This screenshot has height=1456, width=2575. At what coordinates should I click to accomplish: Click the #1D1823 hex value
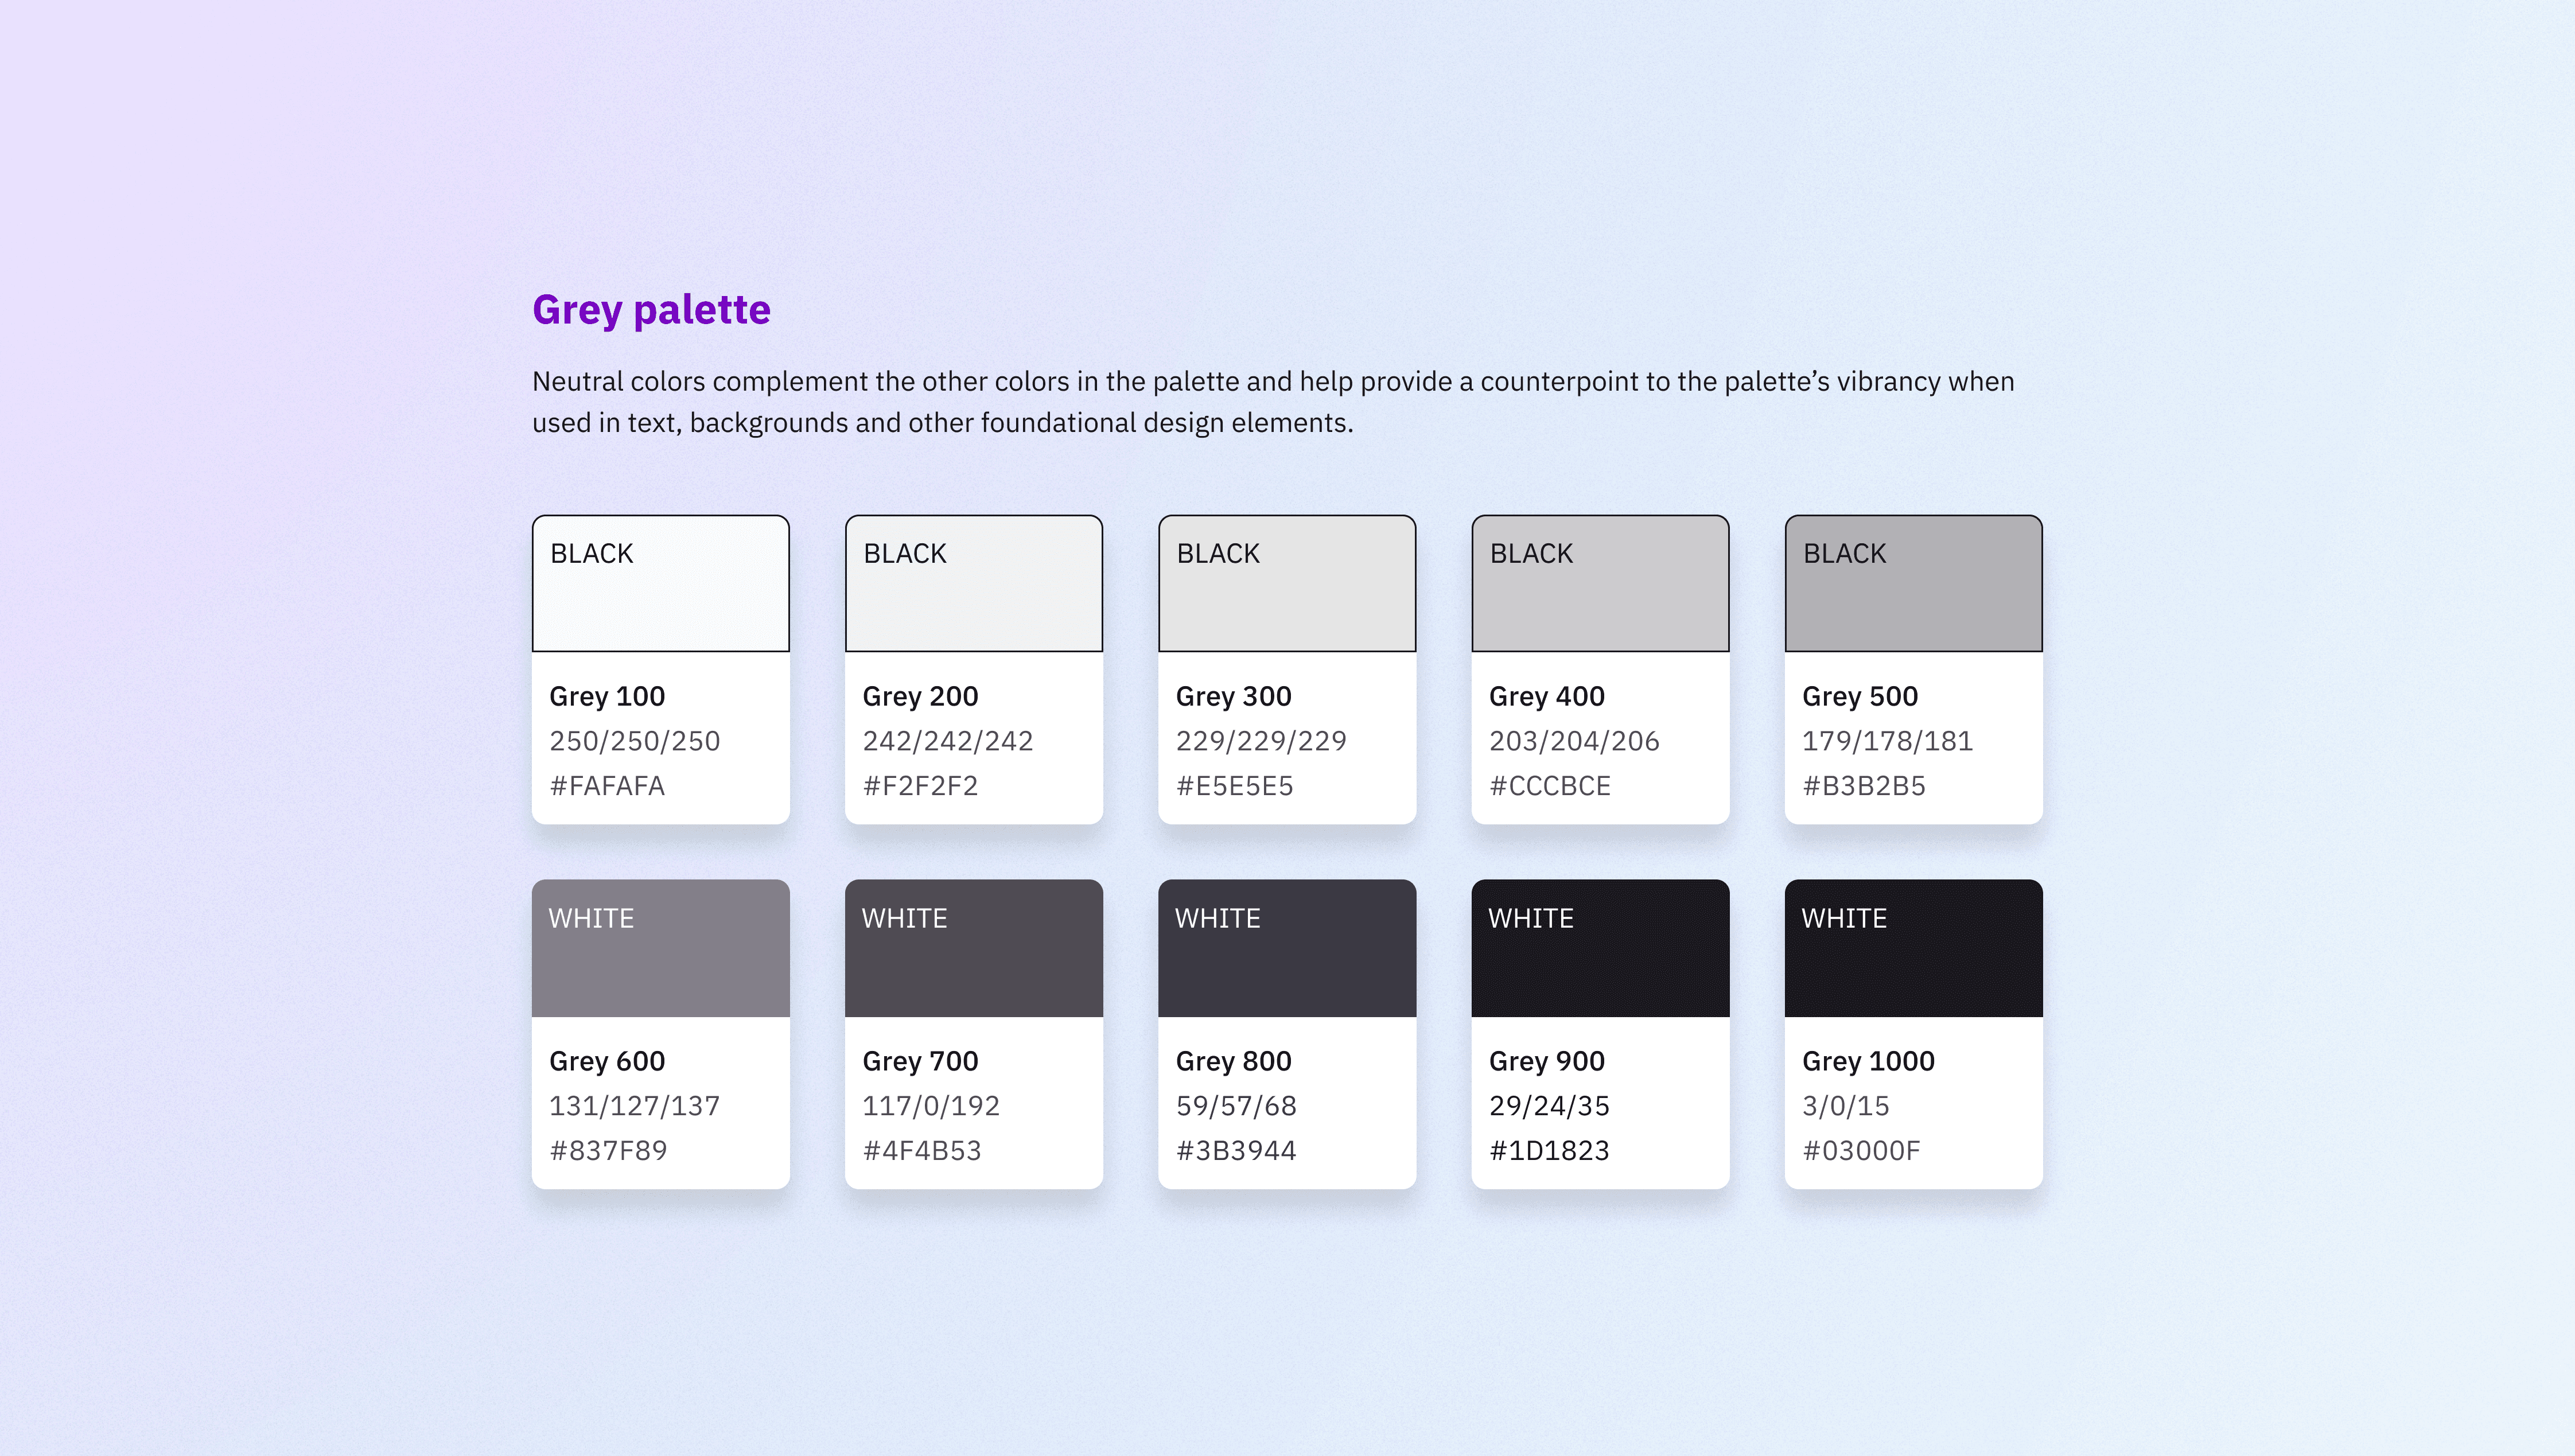1549,1151
